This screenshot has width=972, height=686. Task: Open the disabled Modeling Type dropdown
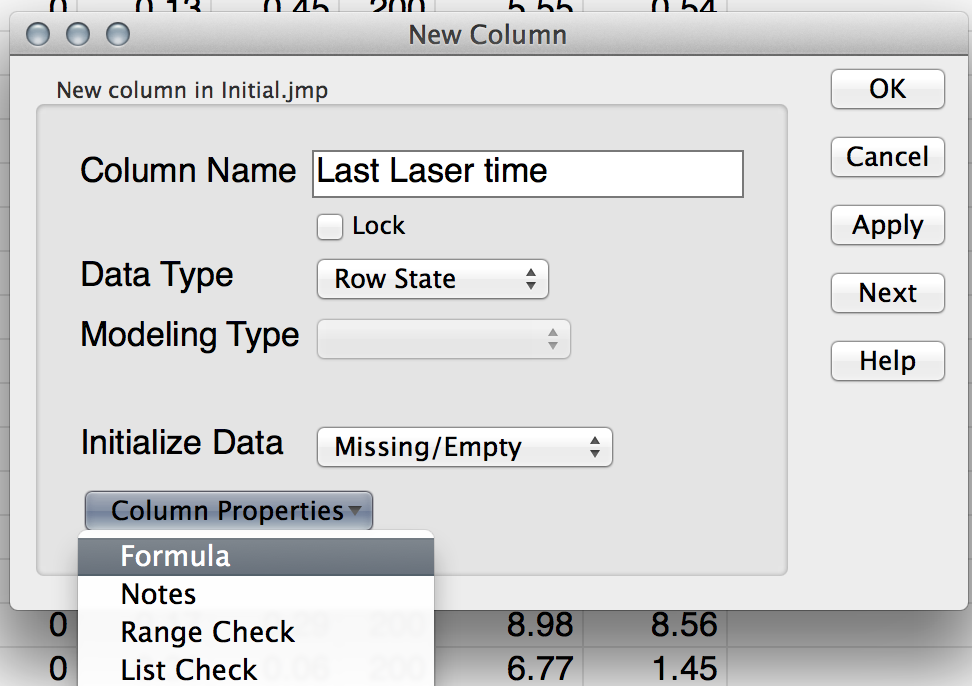(x=443, y=339)
